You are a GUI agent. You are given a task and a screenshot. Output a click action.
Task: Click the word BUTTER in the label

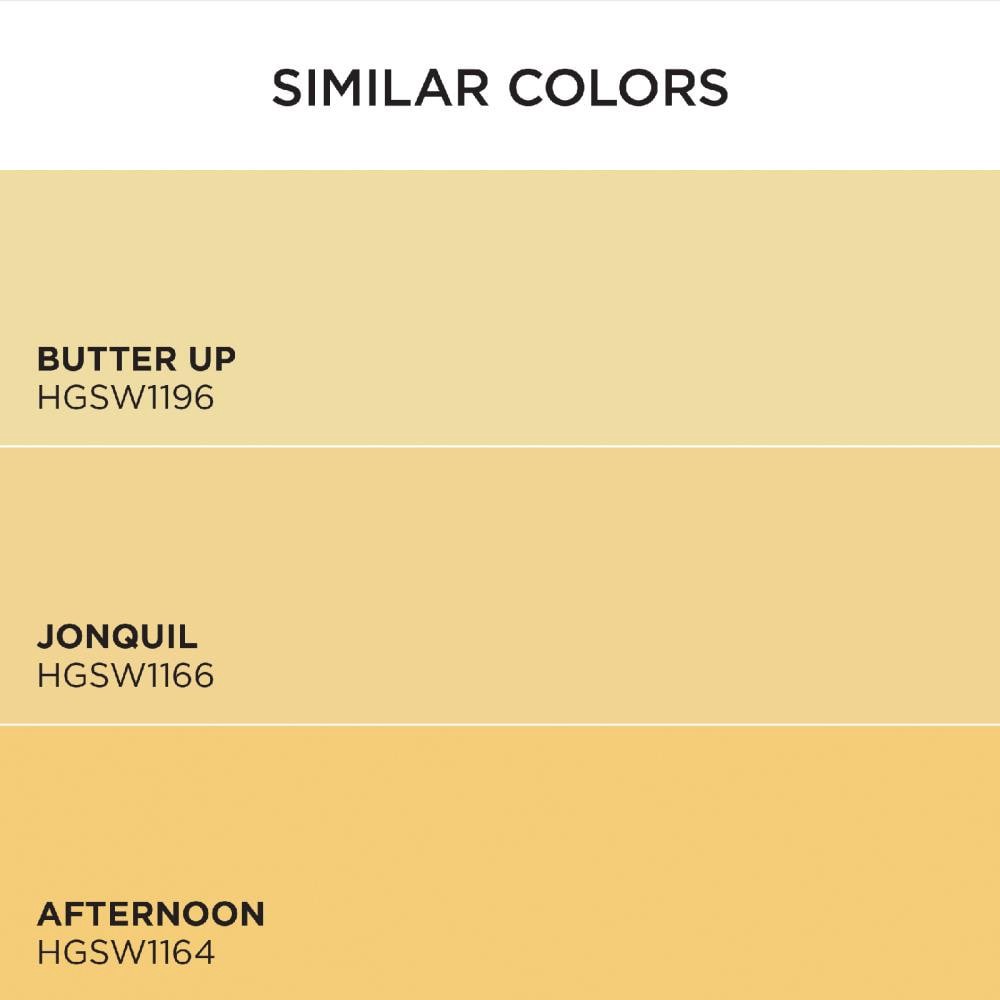[97, 358]
